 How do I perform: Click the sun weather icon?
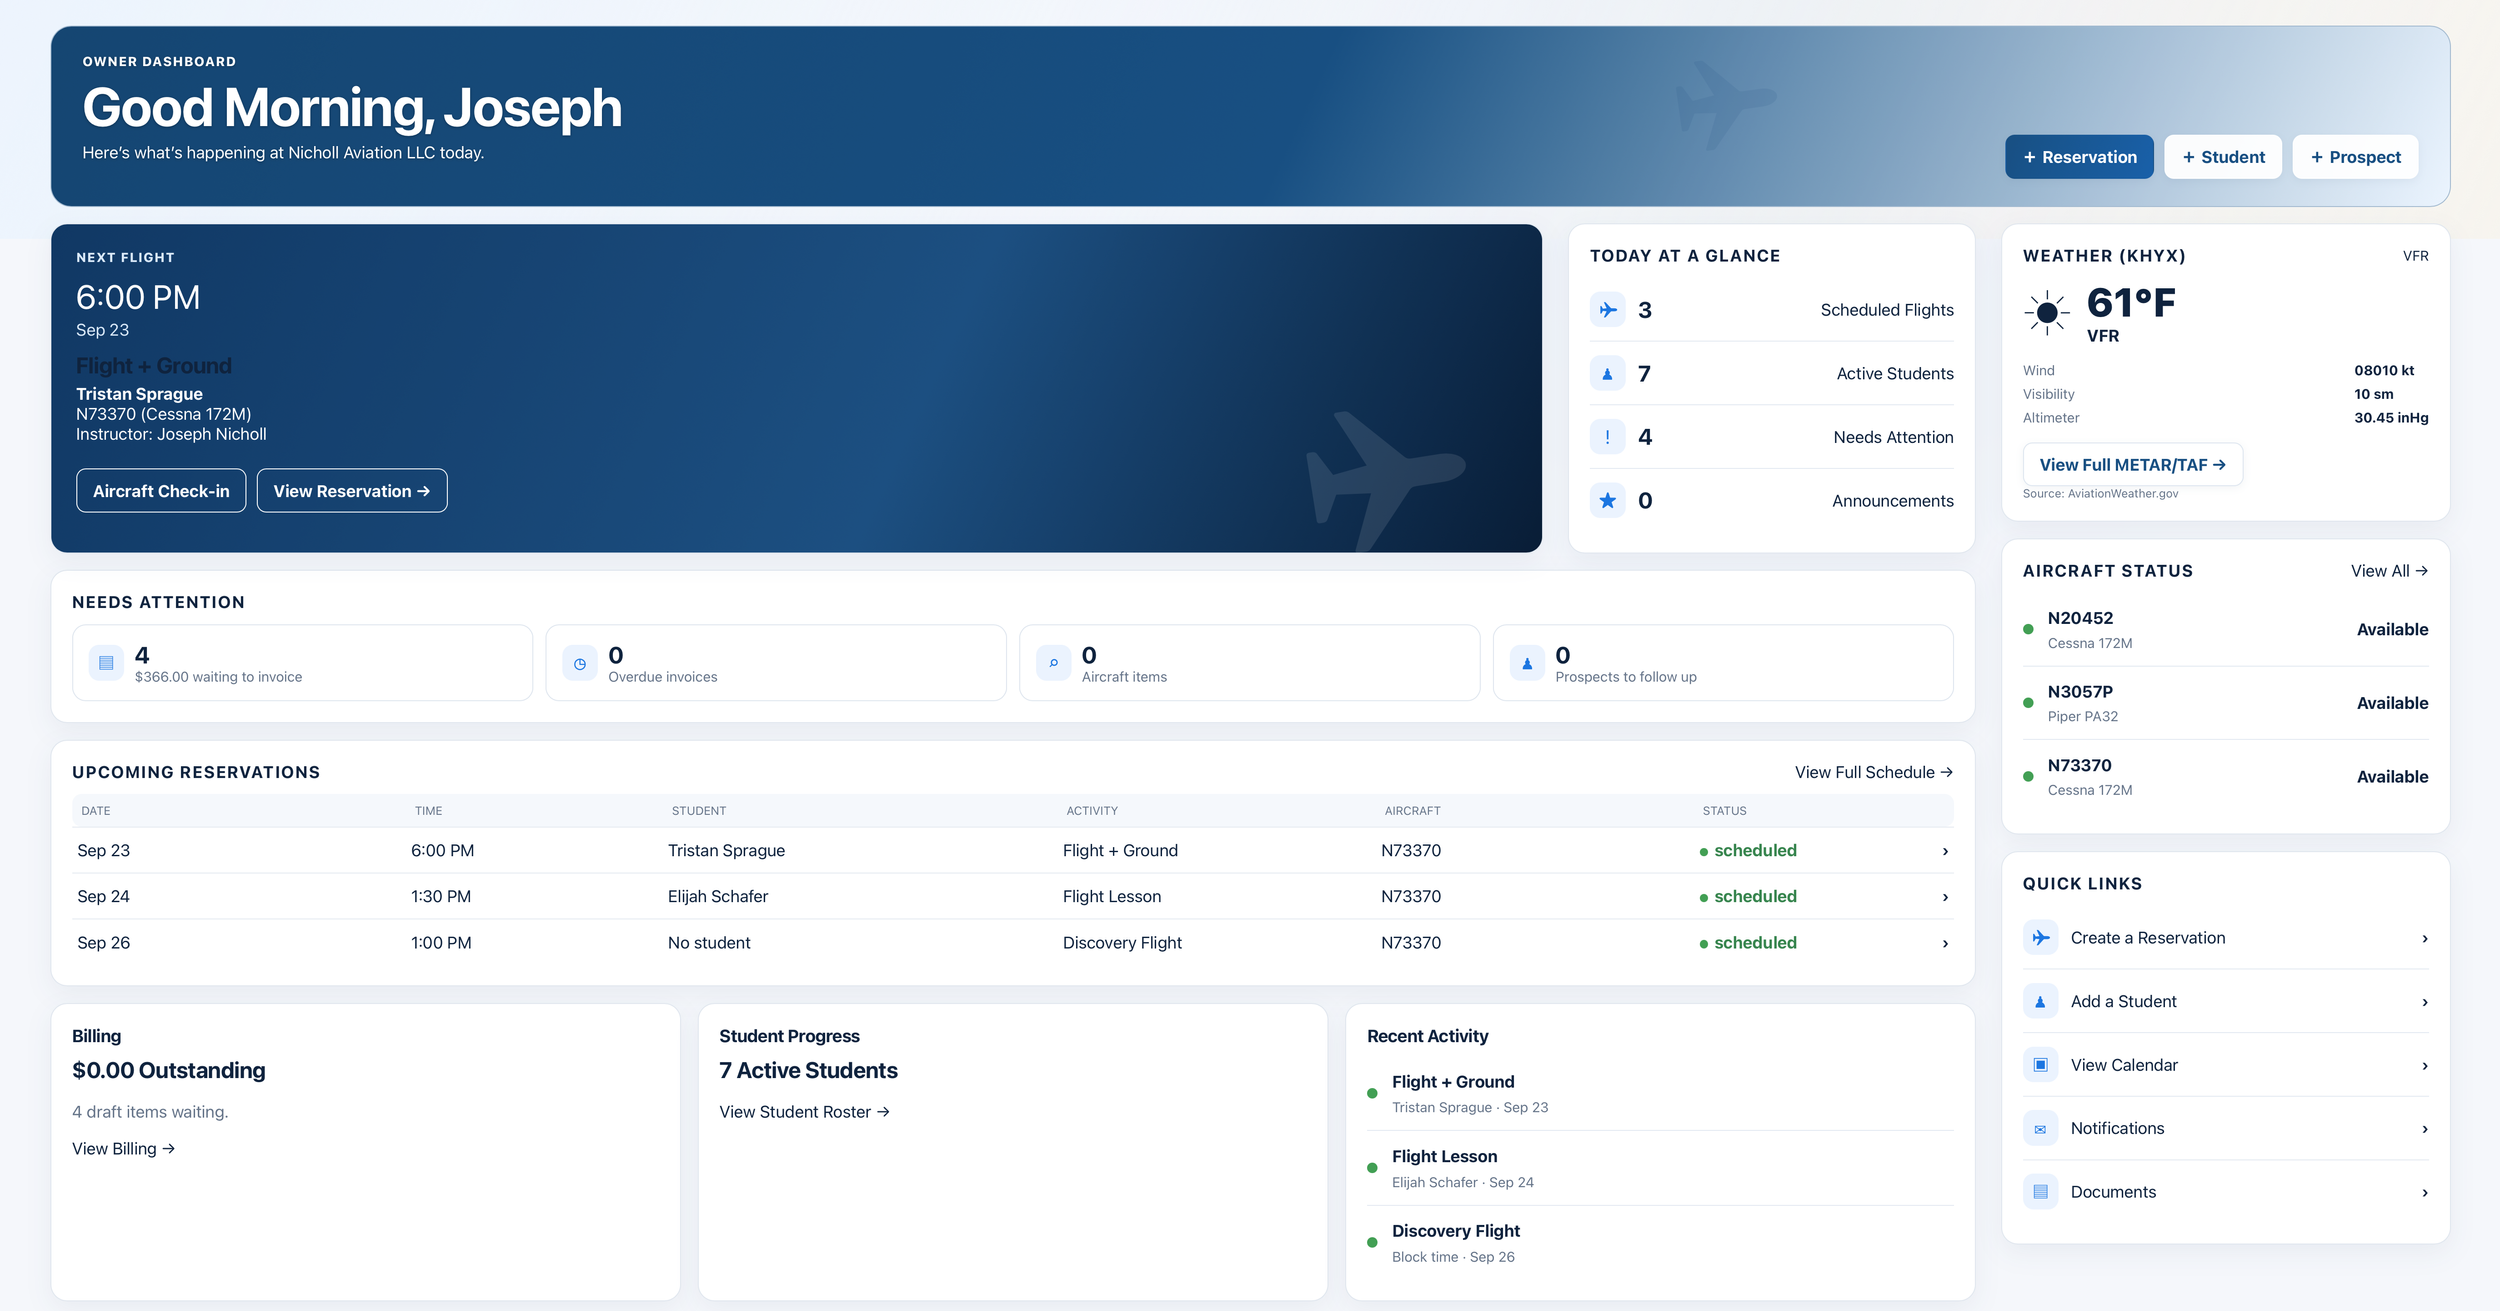pyautogui.click(x=2047, y=313)
